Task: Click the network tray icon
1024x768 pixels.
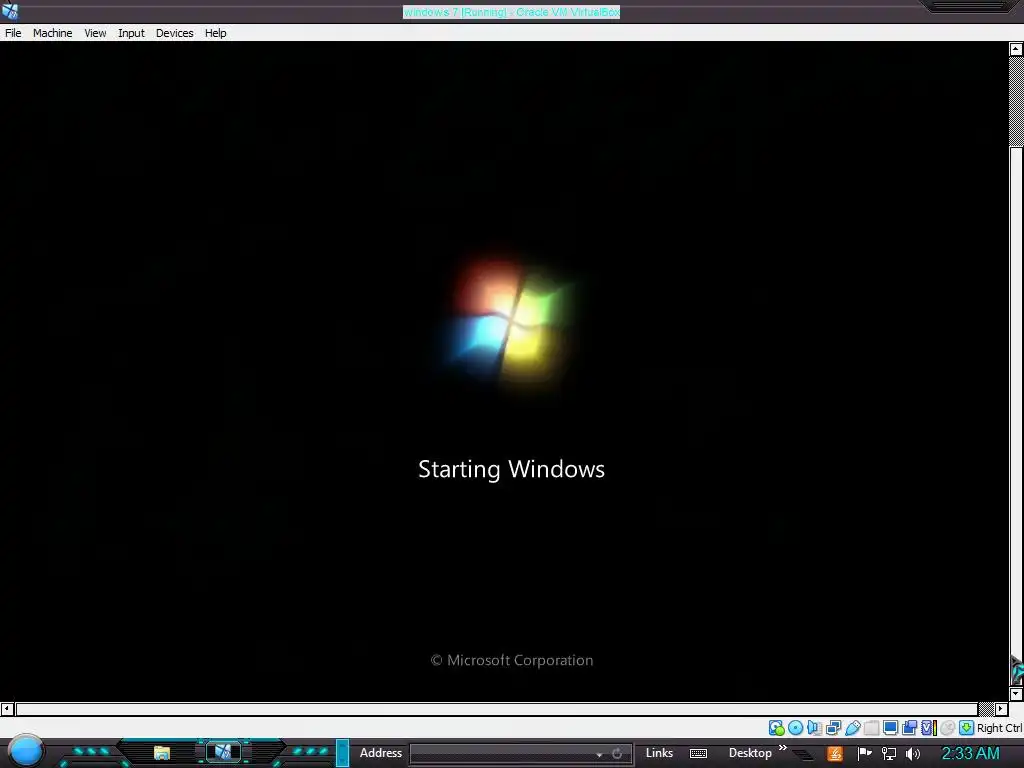Action: pos(889,754)
